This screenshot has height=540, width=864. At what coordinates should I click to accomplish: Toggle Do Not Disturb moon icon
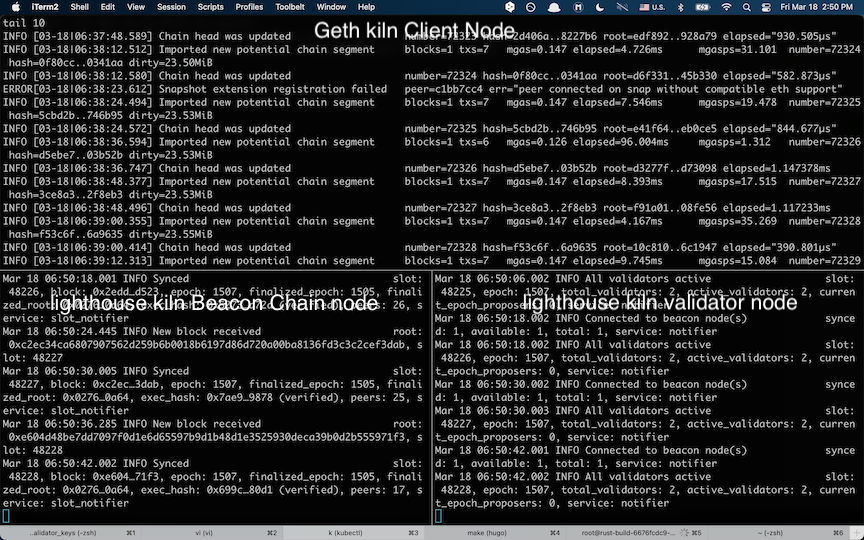pos(600,7)
